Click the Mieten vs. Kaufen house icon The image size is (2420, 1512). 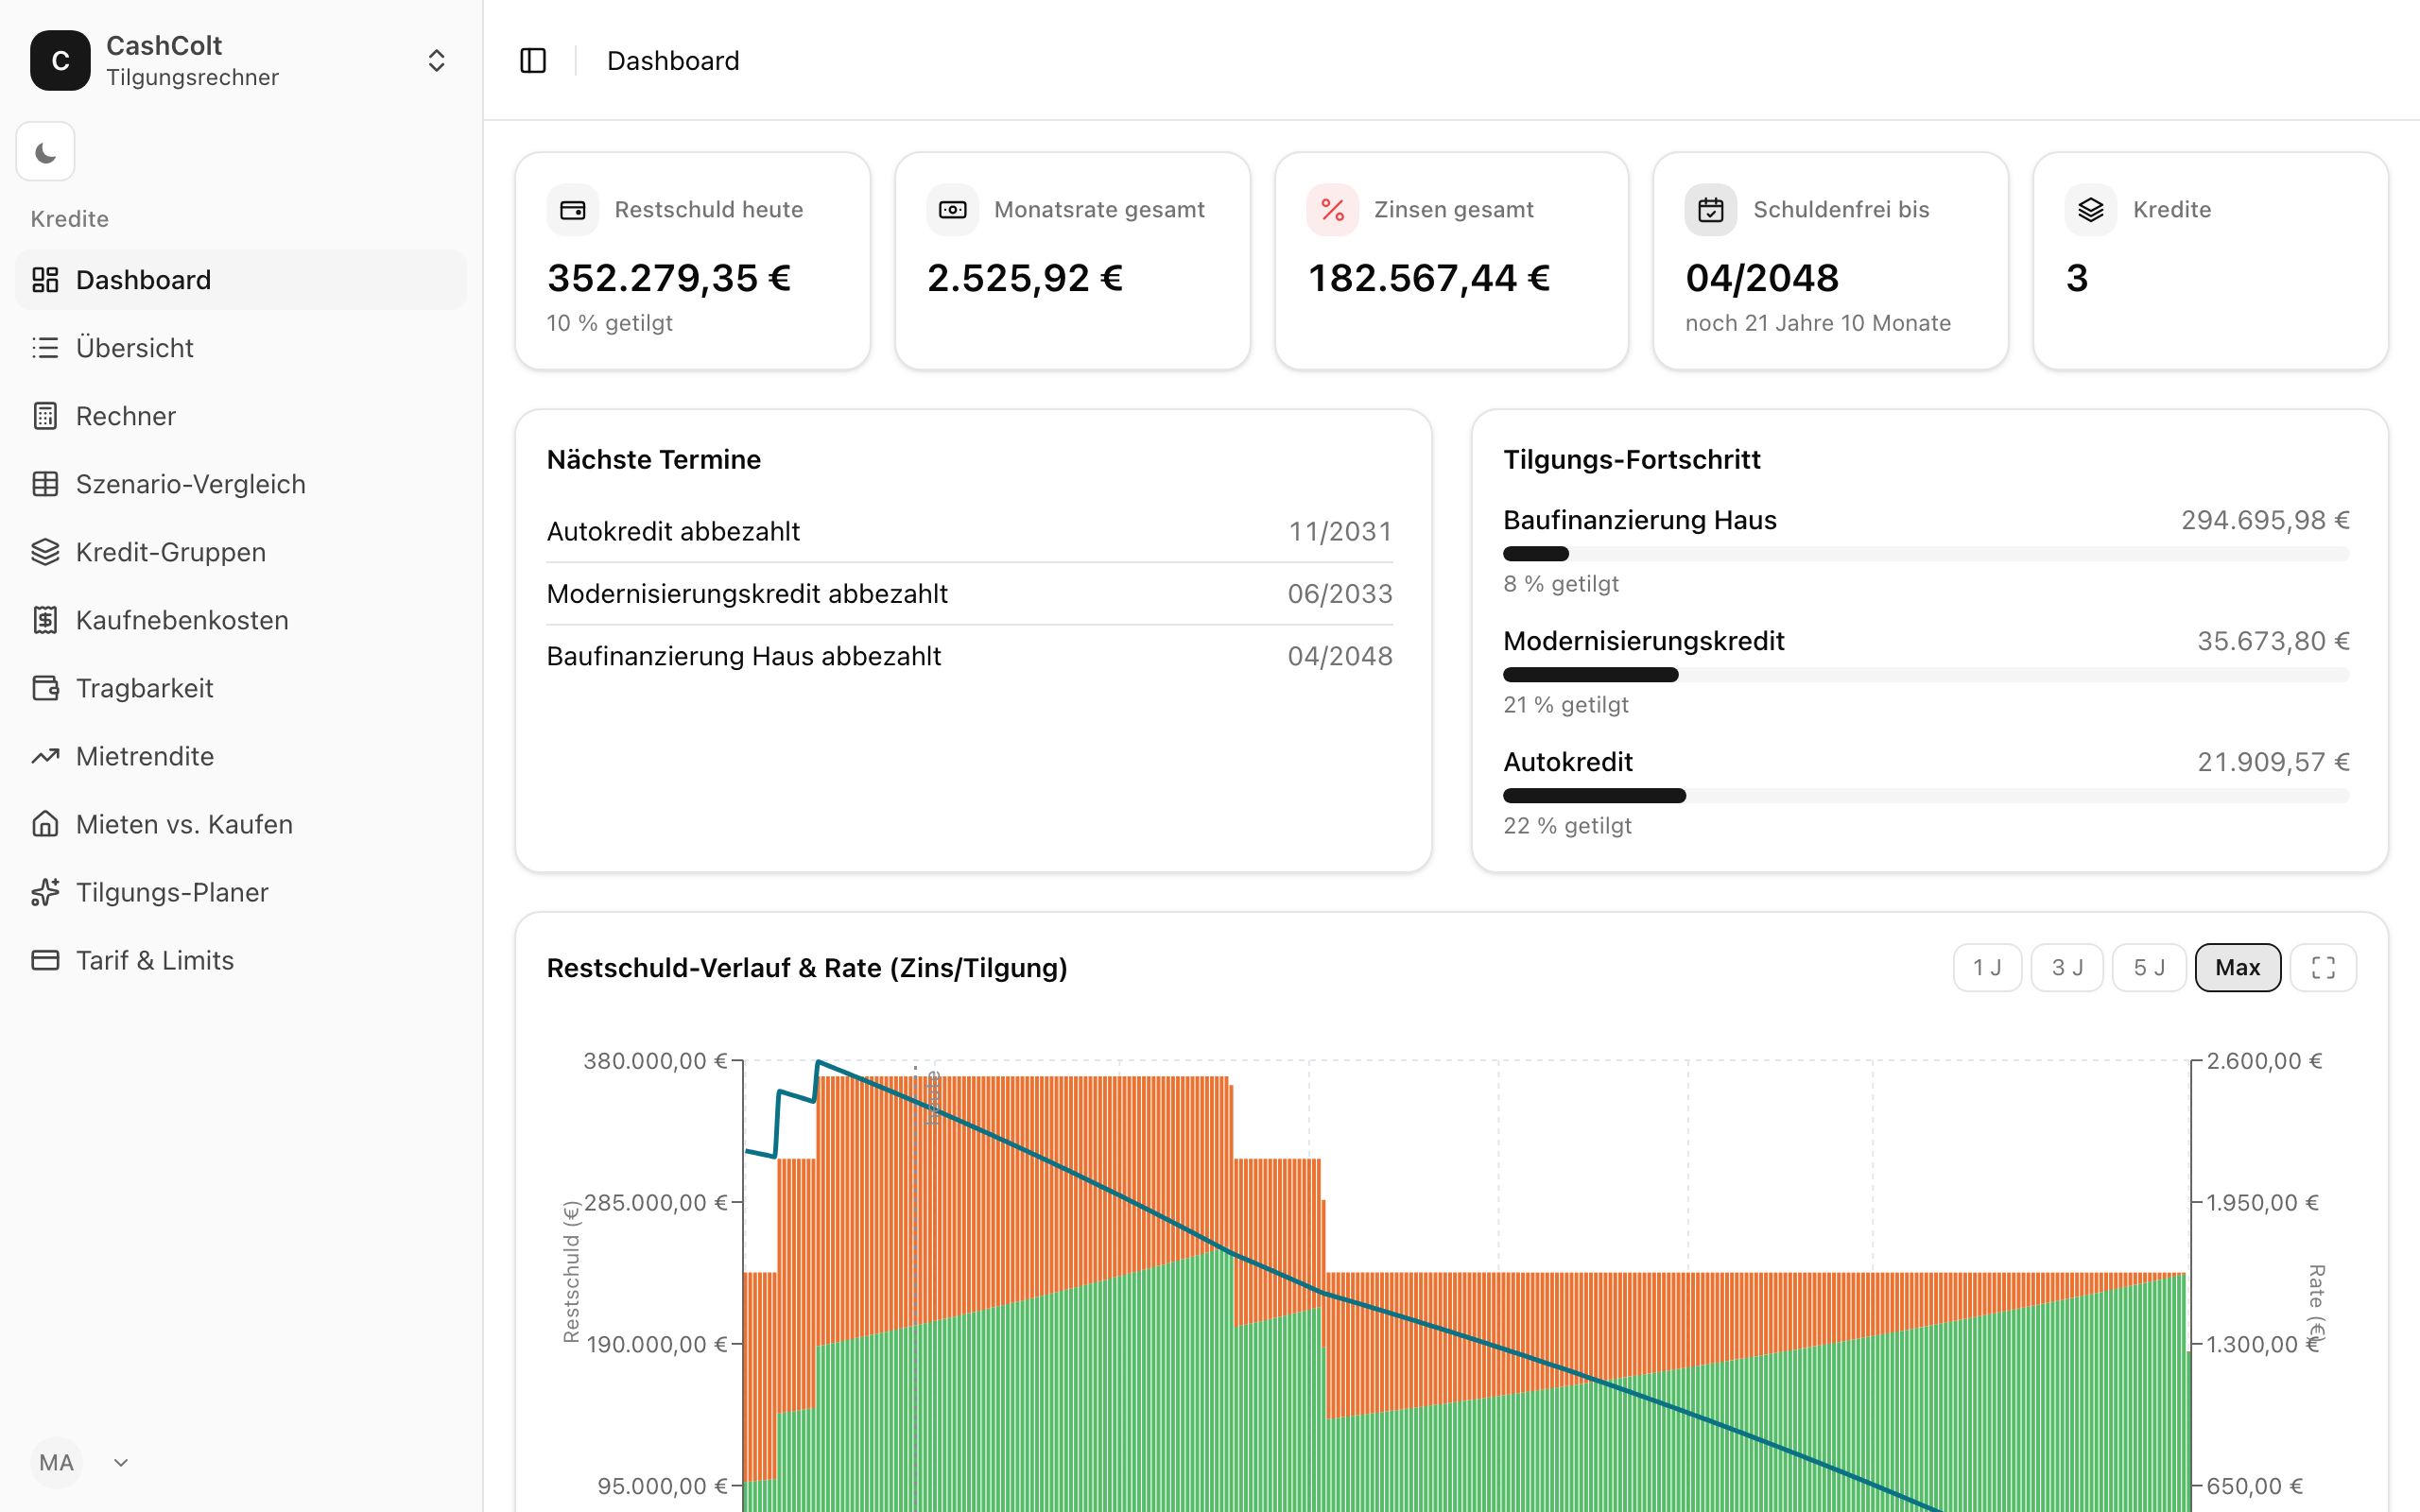[45, 824]
